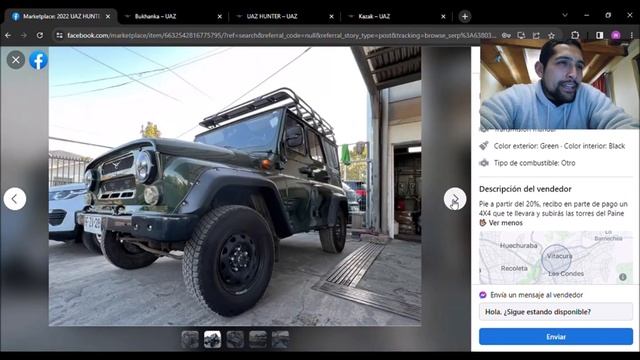This screenshot has height=360, width=640.
Task: Select the second photo thumbnail
Action: (213, 339)
